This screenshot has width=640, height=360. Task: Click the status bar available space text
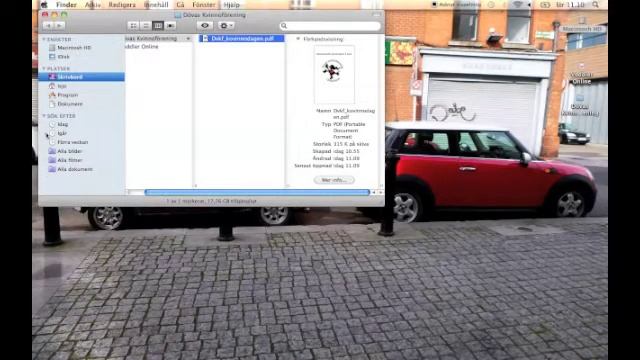(211, 201)
